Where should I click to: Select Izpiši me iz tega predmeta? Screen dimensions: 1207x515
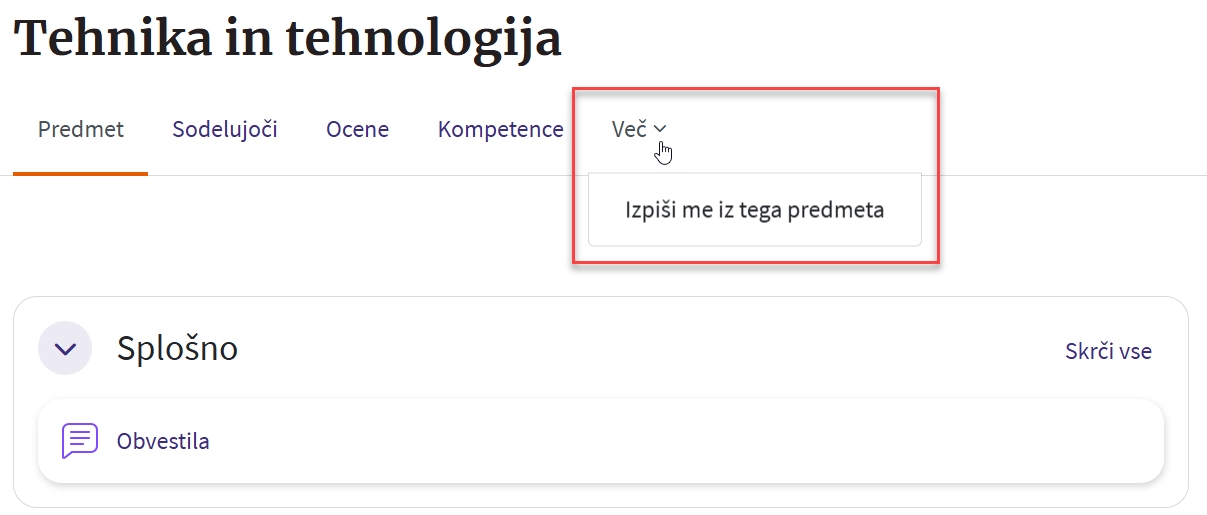(x=754, y=210)
